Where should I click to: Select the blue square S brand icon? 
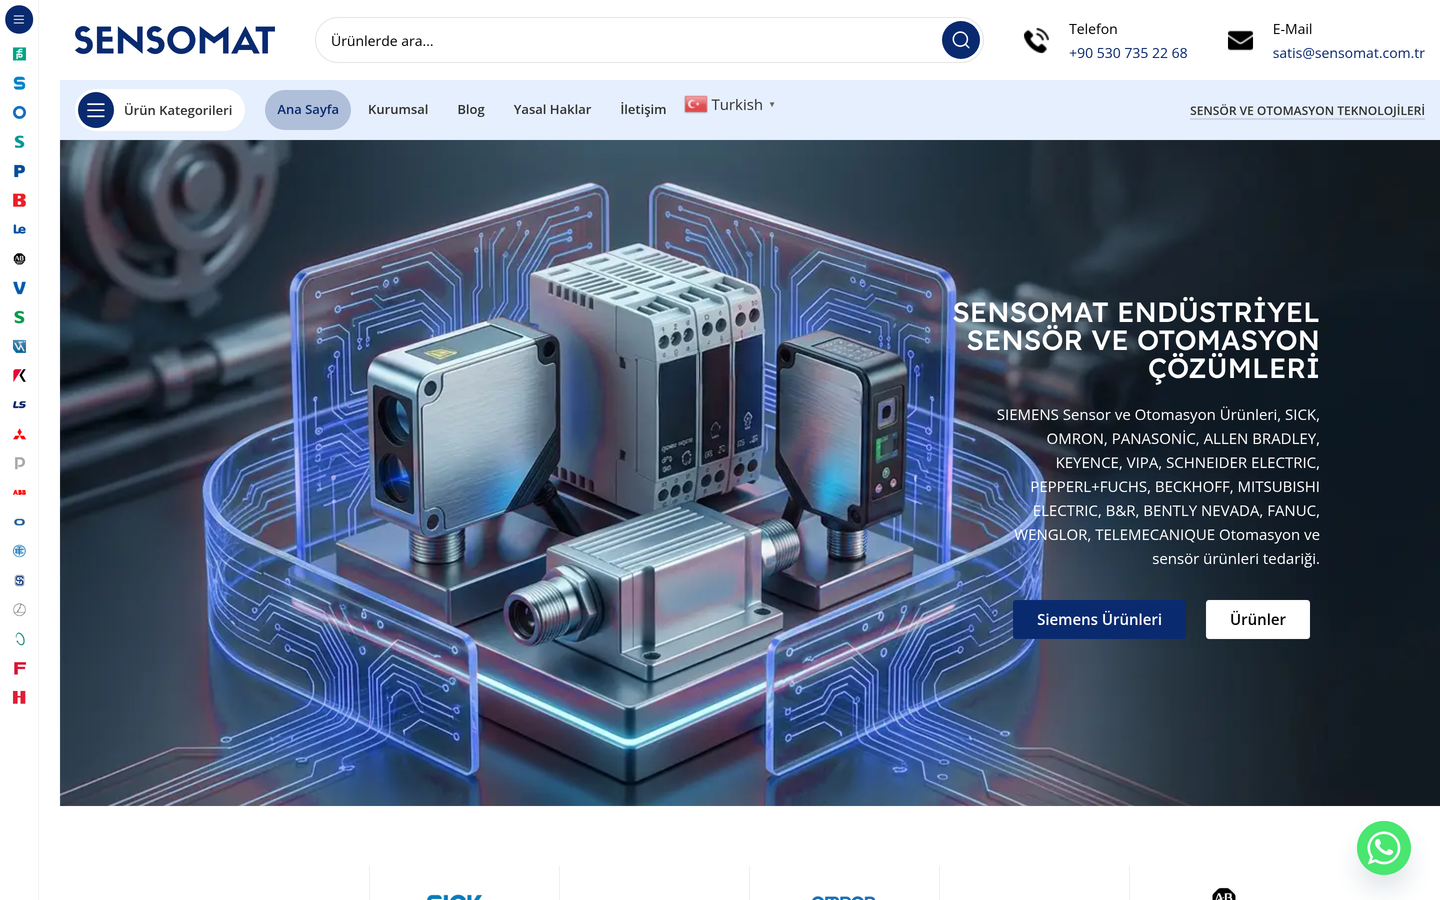click(19, 580)
